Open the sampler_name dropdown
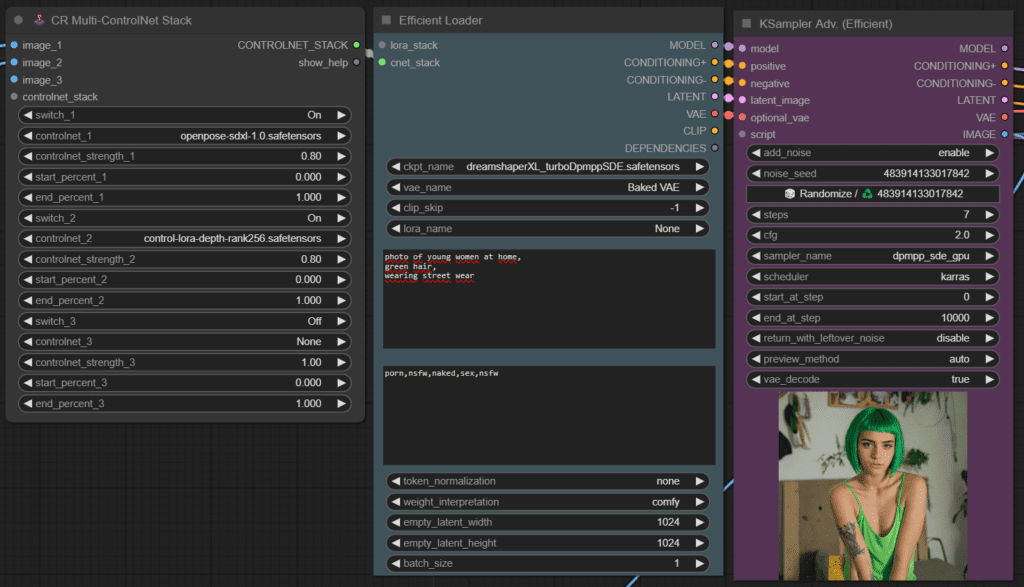Image resolution: width=1024 pixels, height=587 pixels. (x=872, y=256)
